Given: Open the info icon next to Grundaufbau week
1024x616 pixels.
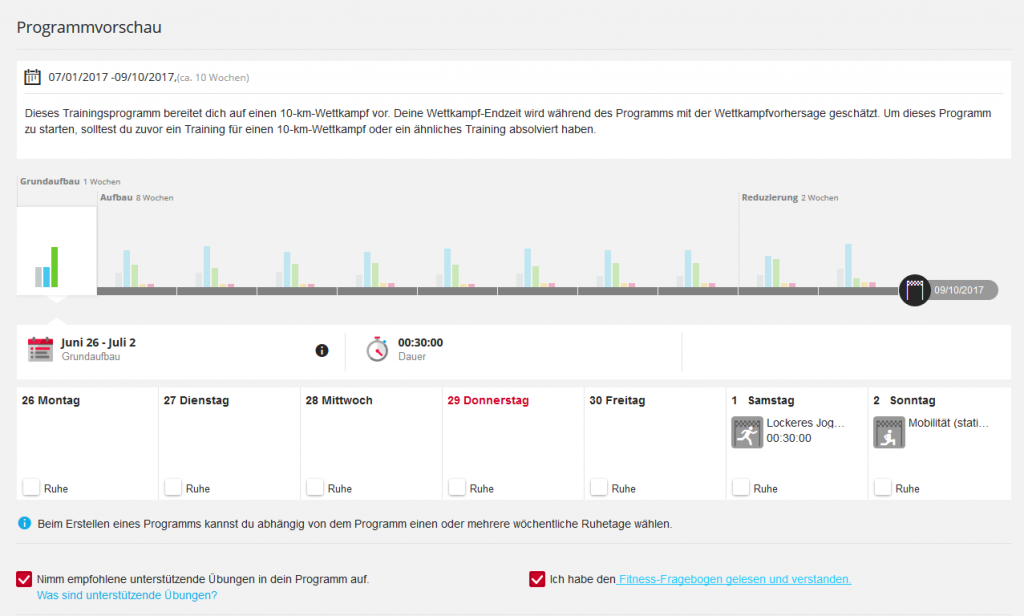Looking at the screenshot, I should click(322, 350).
